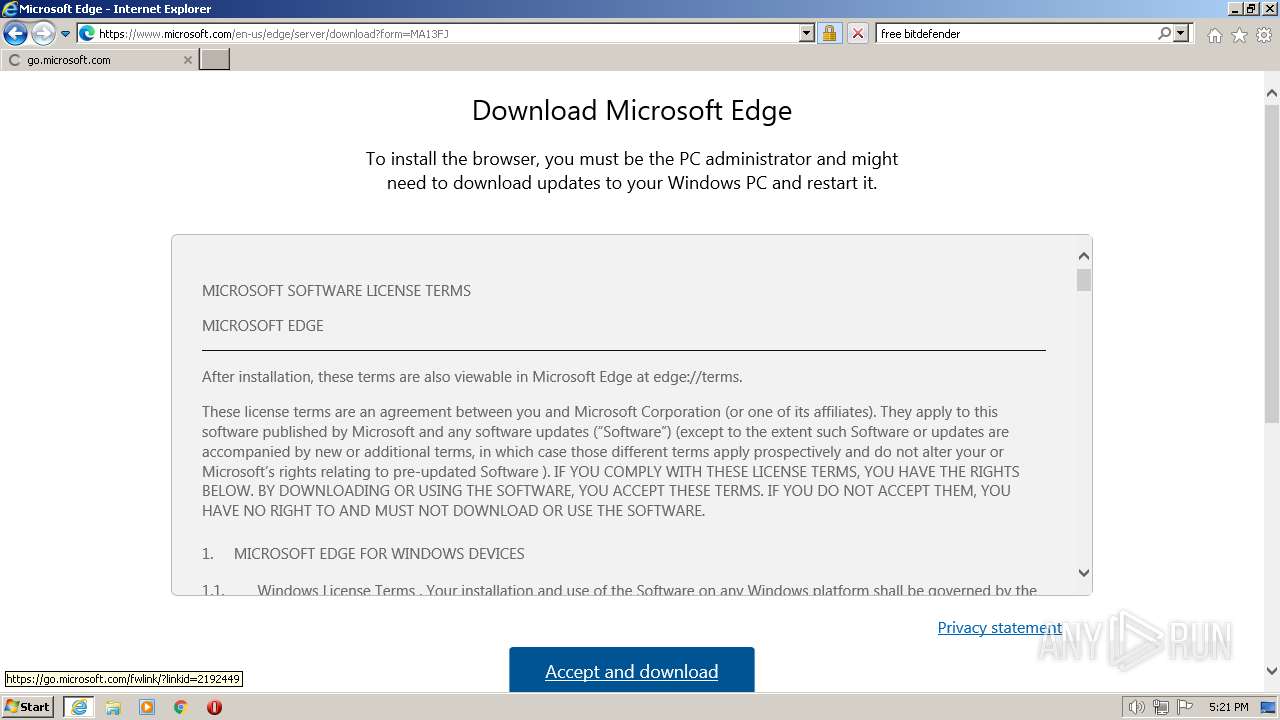Expand the address bar autocomplete dropdown

tap(807, 33)
